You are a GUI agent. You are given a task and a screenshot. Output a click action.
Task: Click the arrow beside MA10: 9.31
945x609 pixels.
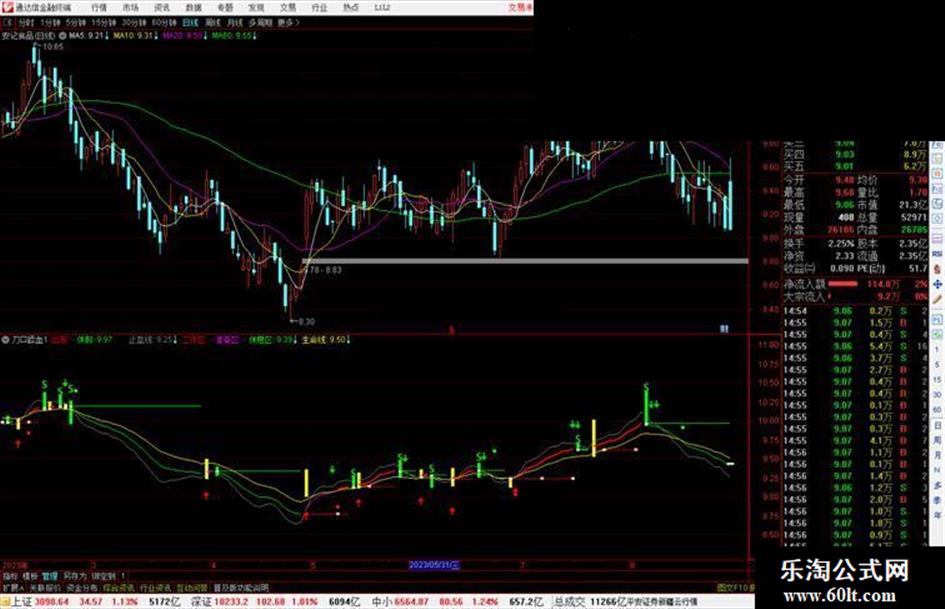click(x=156, y=36)
